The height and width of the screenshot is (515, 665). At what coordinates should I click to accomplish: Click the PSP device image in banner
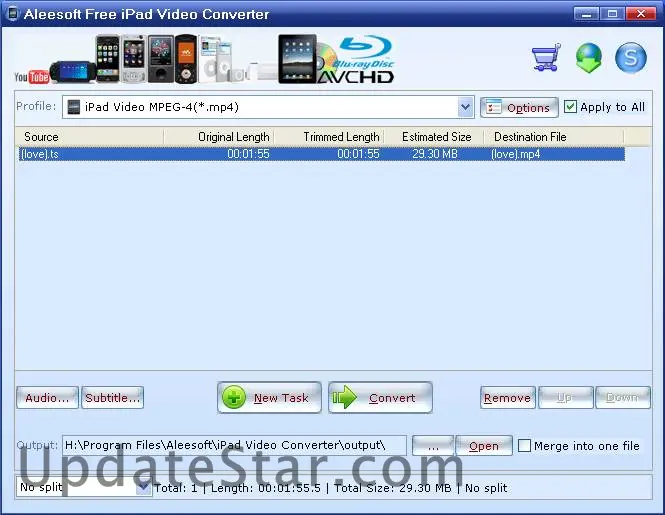pos(73,72)
